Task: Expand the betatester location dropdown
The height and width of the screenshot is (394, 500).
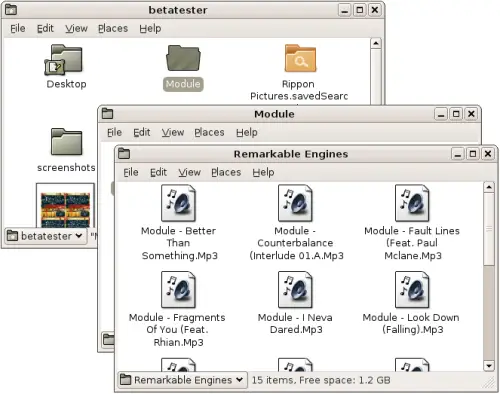Action: pyautogui.click(x=45, y=236)
